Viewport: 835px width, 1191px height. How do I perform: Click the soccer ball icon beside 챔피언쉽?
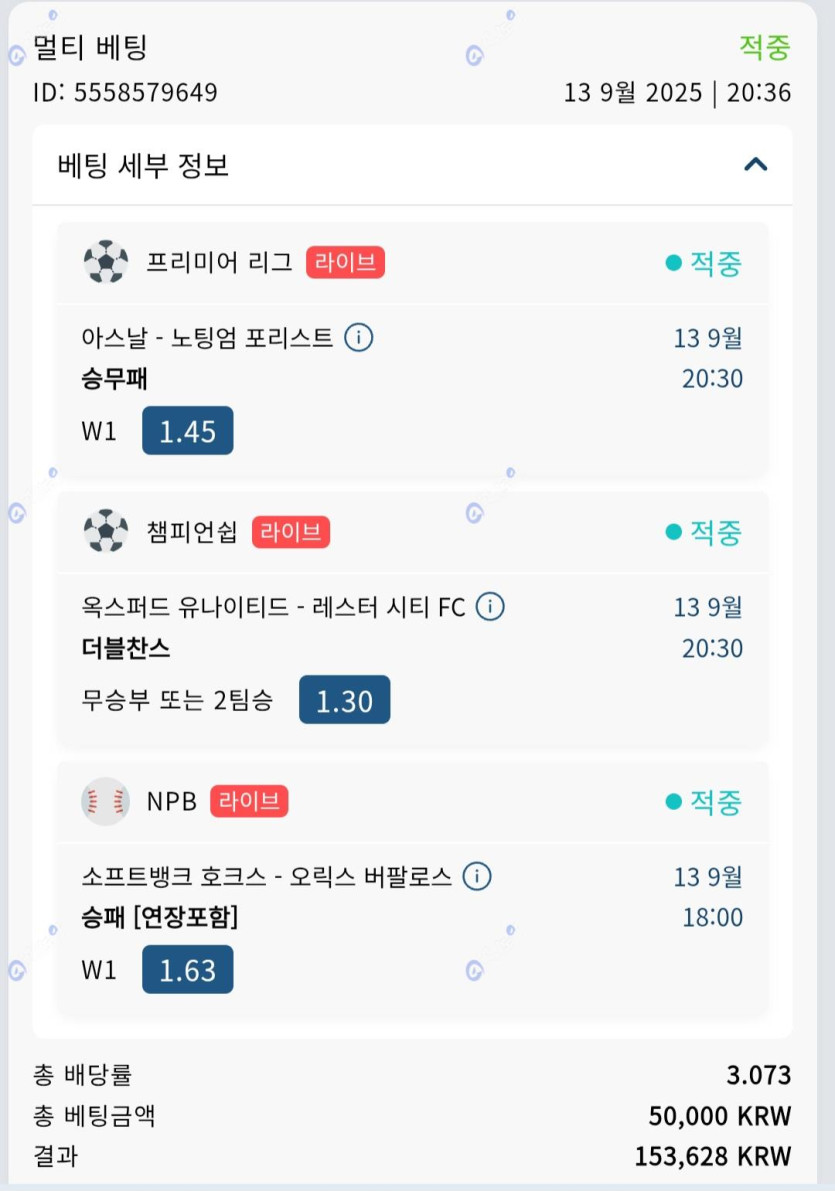point(106,531)
